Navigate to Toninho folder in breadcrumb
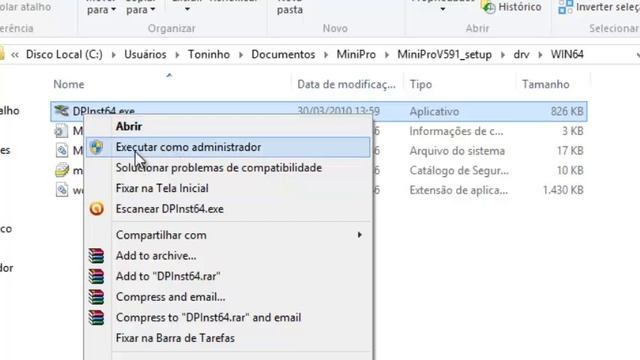The height and width of the screenshot is (360, 640). 209,55
